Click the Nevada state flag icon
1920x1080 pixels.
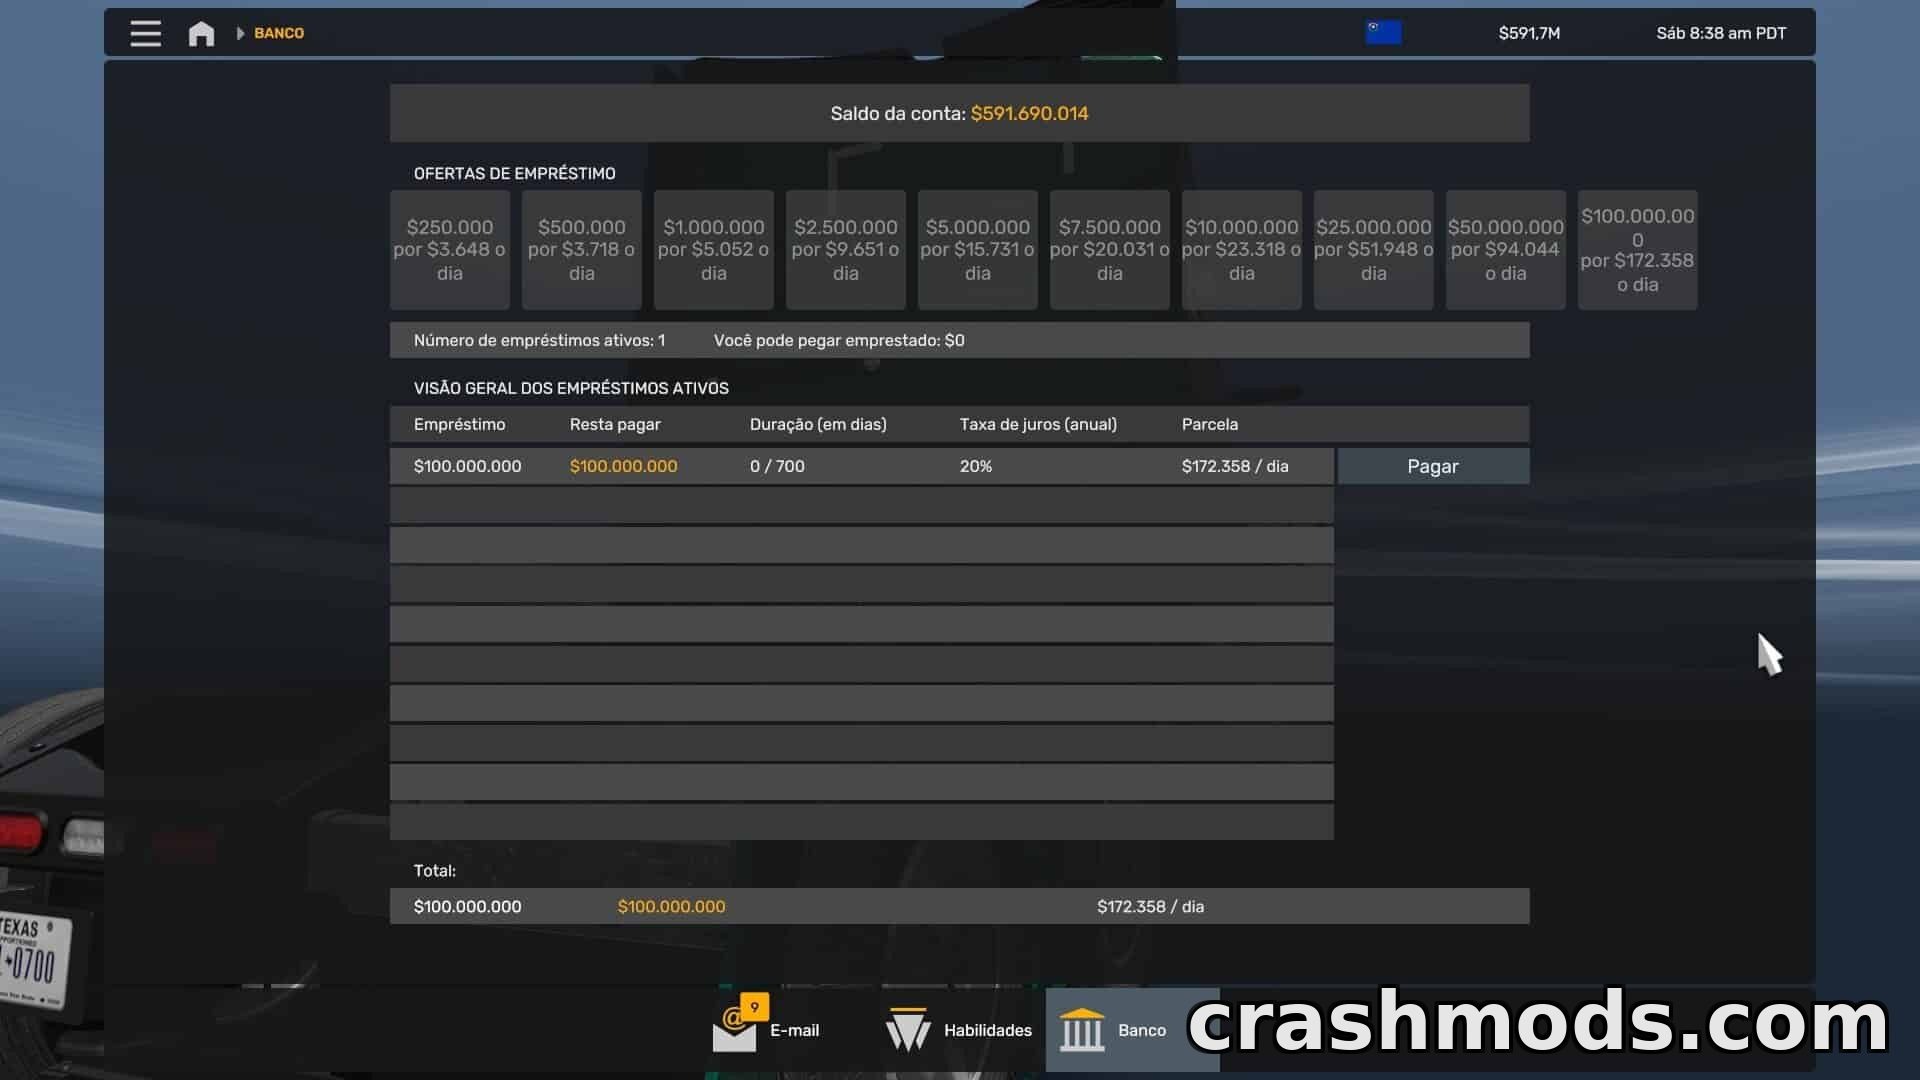(1383, 33)
